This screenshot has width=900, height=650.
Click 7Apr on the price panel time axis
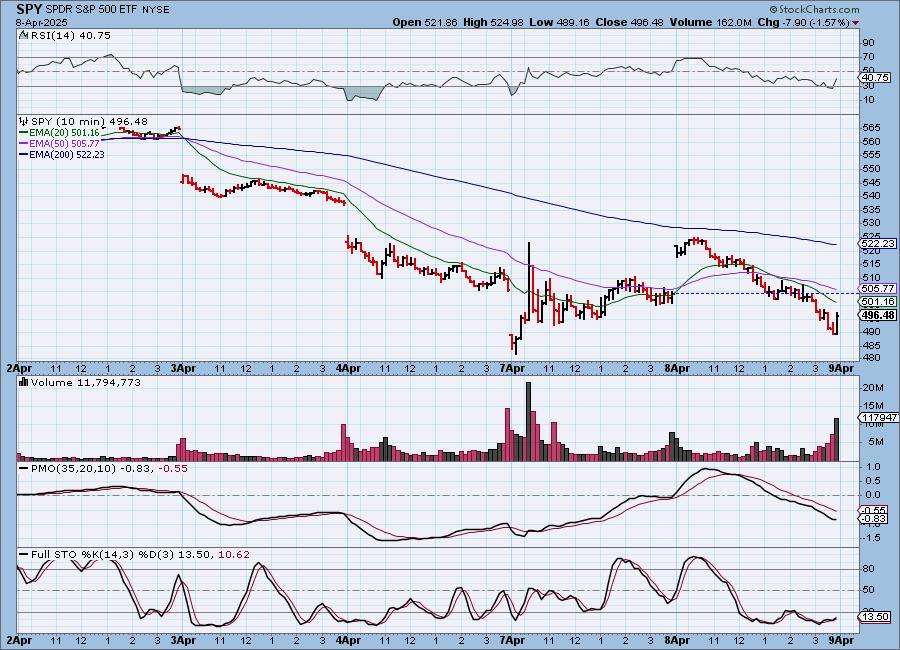point(512,368)
